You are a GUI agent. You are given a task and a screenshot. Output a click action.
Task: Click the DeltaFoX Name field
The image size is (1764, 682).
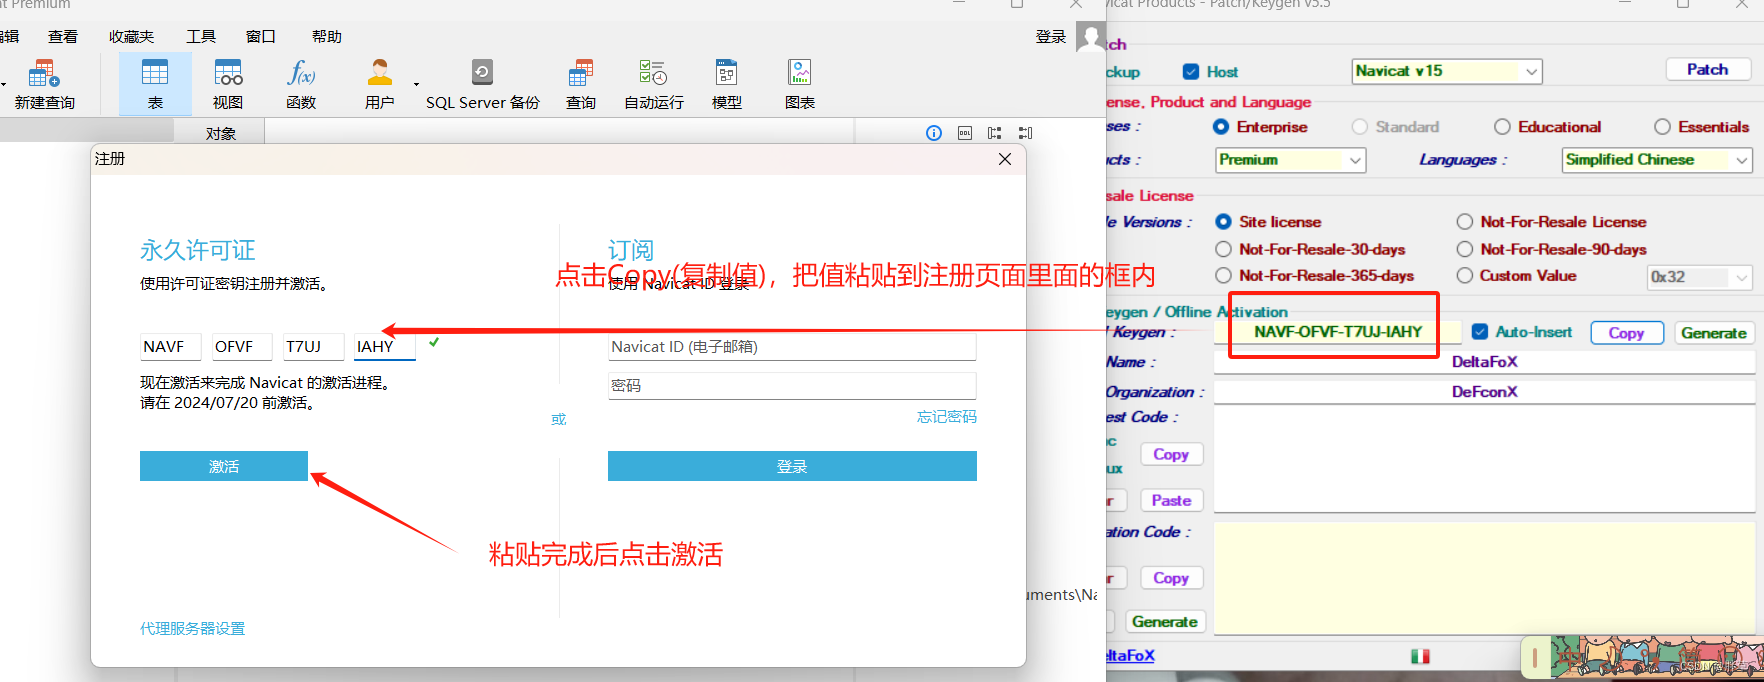[x=1484, y=362]
